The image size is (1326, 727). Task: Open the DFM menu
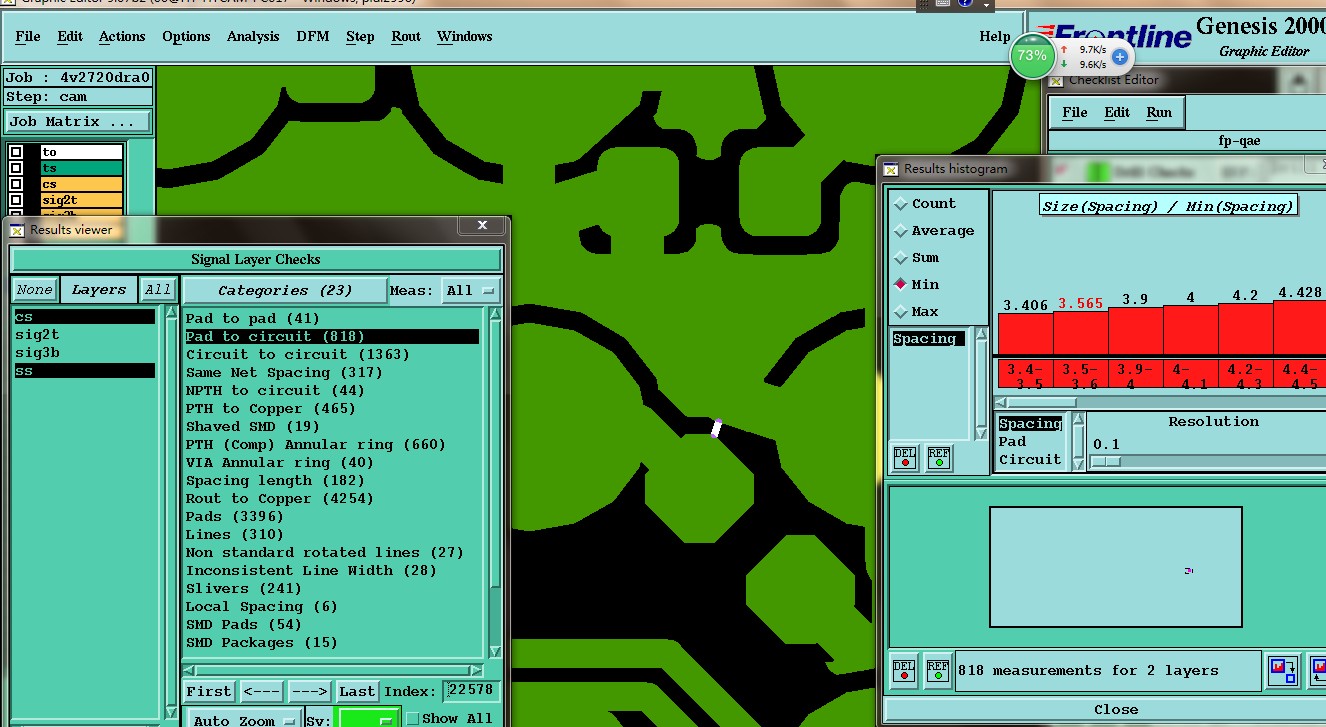(x=313, y=37)
